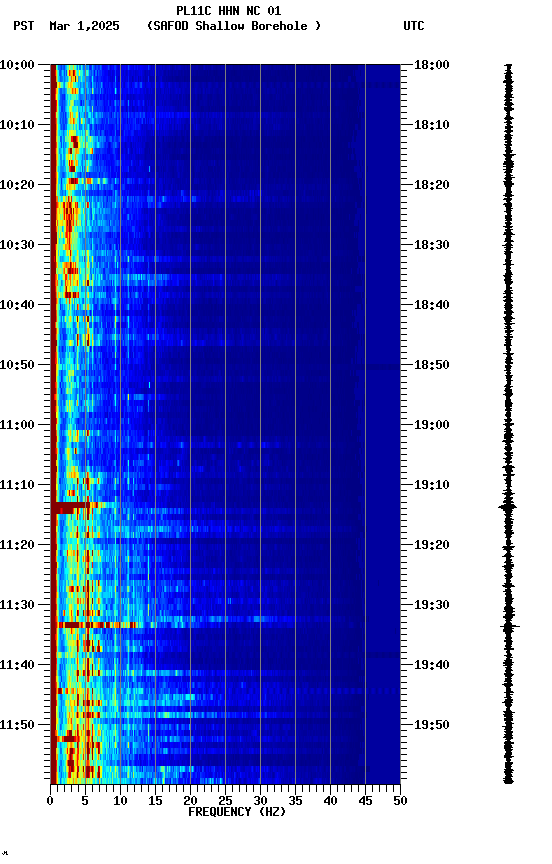Screen dimensions: 552x864
Task: Click the 0 Hz axis tick label
Action: [50, 801]
